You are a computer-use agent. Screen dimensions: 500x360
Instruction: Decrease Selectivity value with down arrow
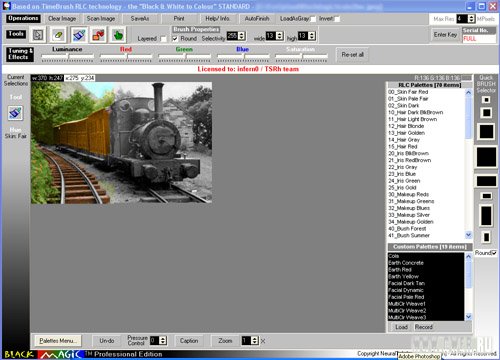pyautogui.click(x=242, y=38)
